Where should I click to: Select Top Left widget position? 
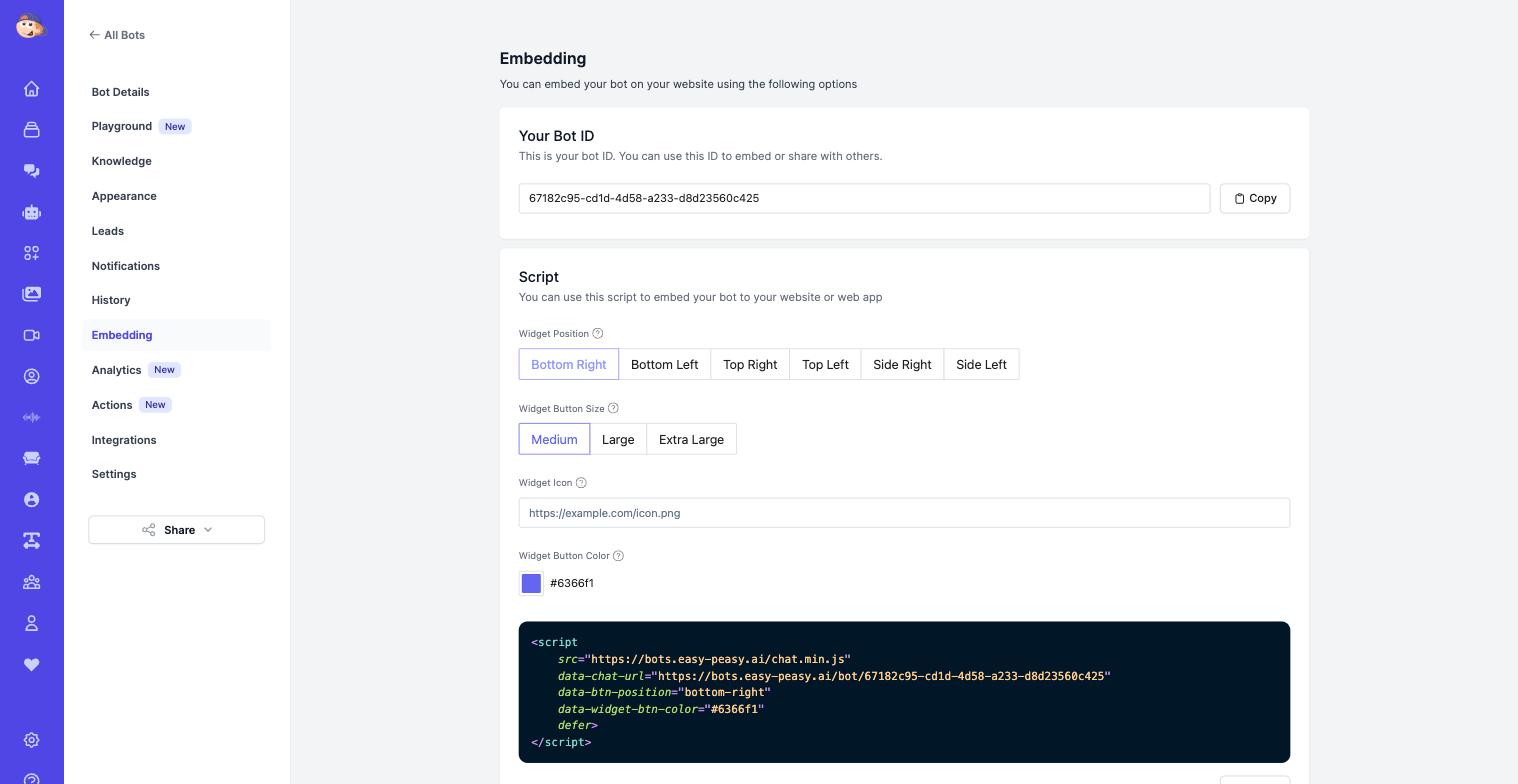[825, 365]
